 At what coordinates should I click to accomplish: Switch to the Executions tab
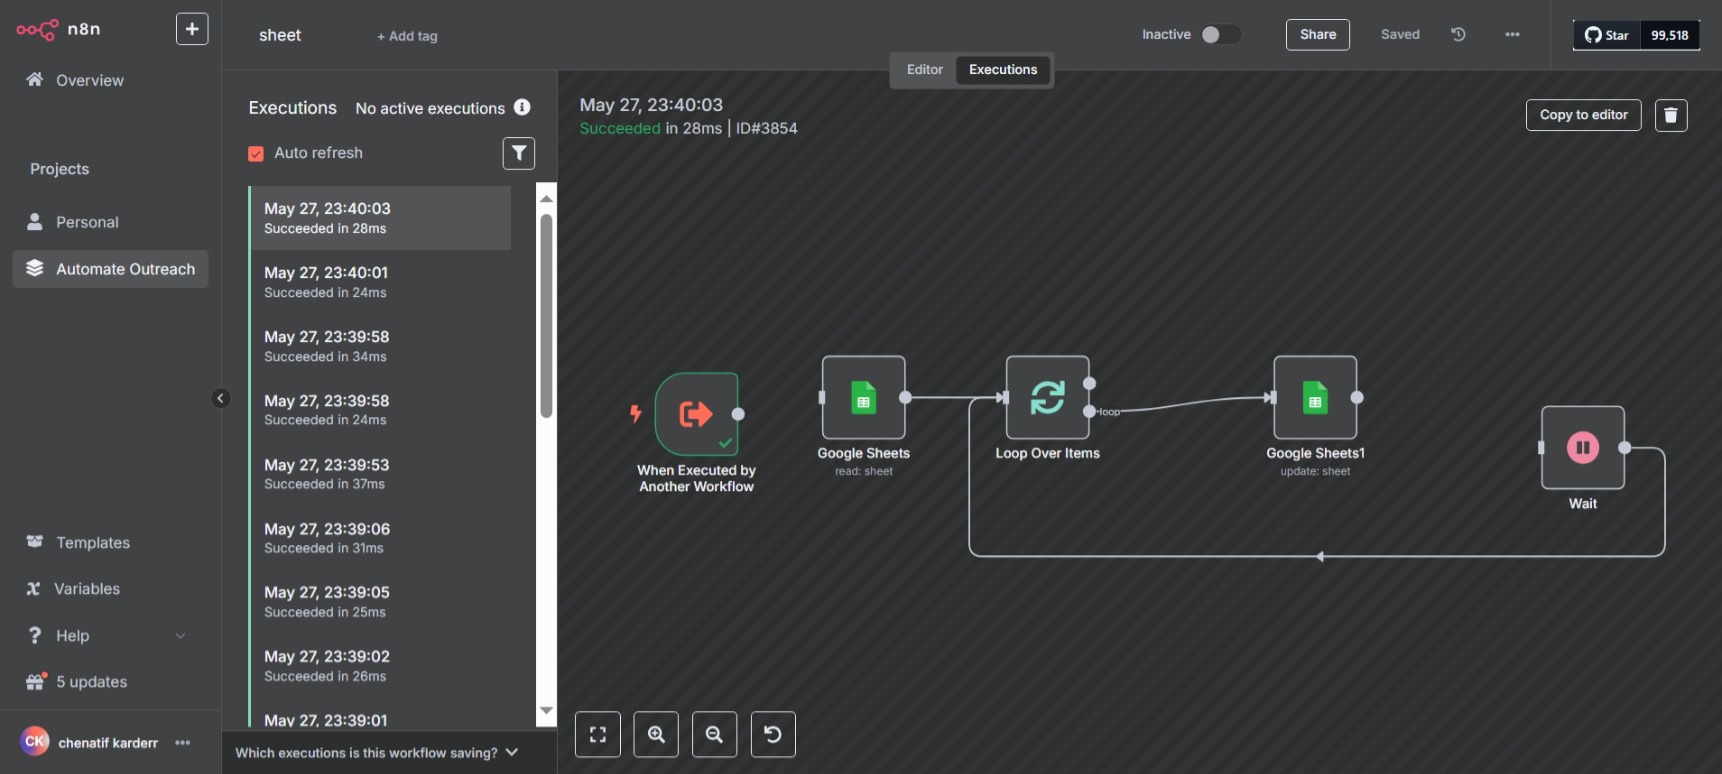[x=1003, y=69]
